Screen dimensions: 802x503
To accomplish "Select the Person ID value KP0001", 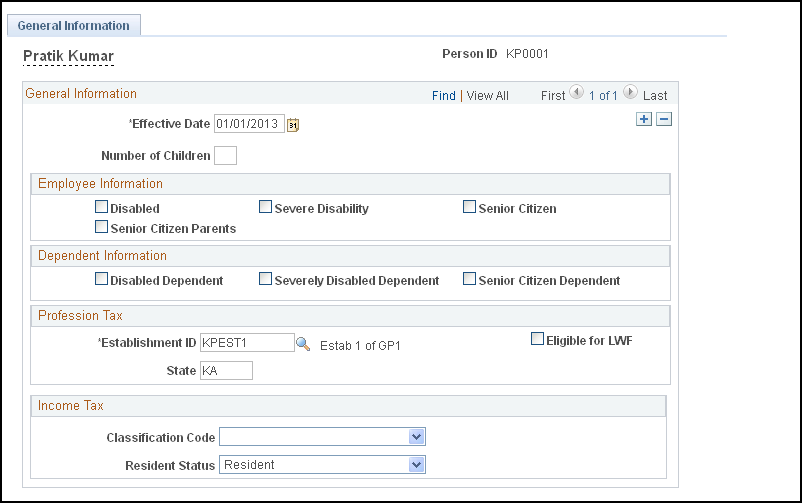I will pos(527,54).
